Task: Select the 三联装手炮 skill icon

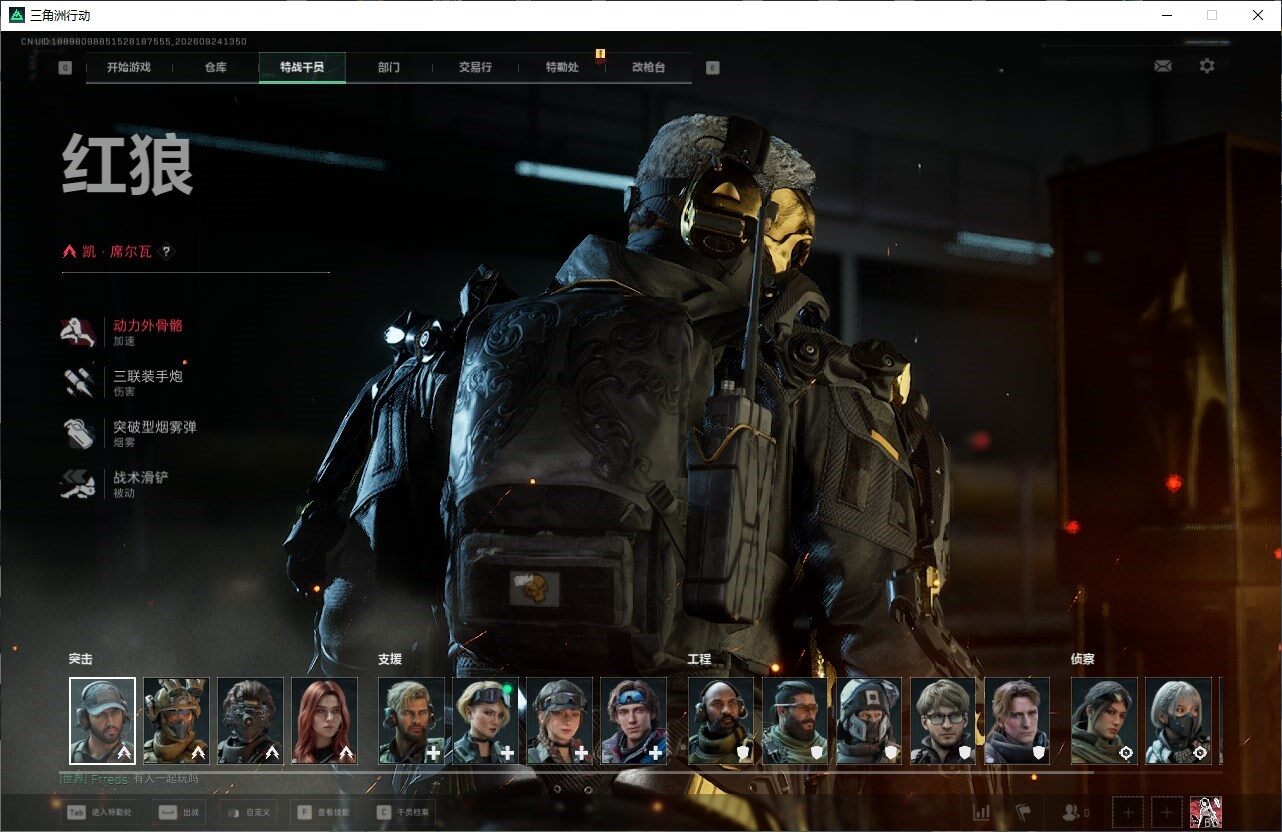Action: tap(79, 383)
